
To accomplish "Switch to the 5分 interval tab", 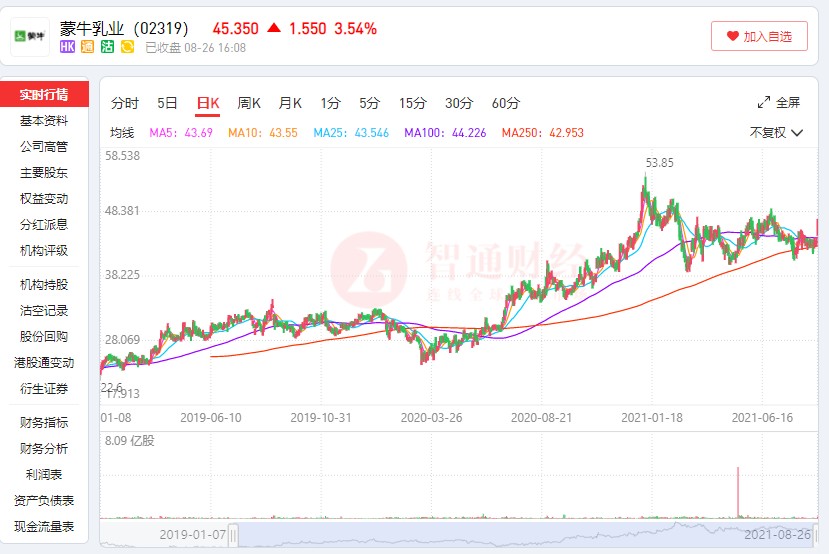I will 370,103.
